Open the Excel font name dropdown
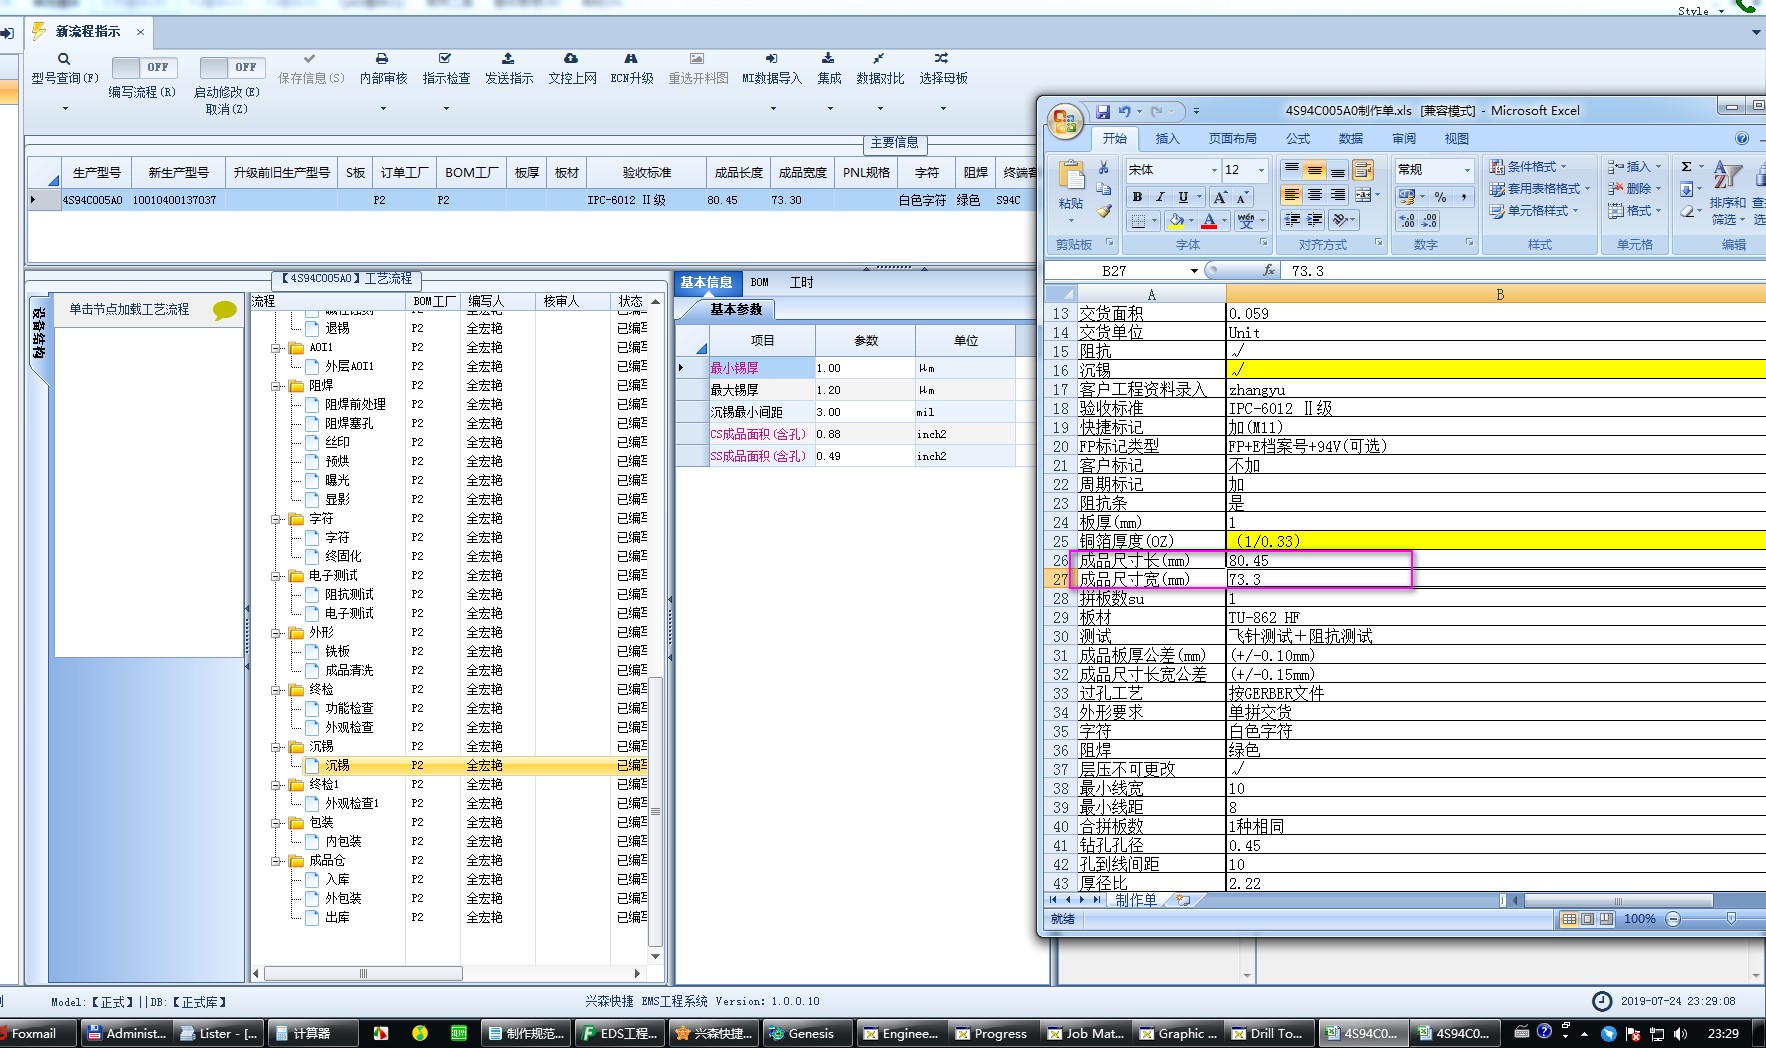 coord(1214,170)
